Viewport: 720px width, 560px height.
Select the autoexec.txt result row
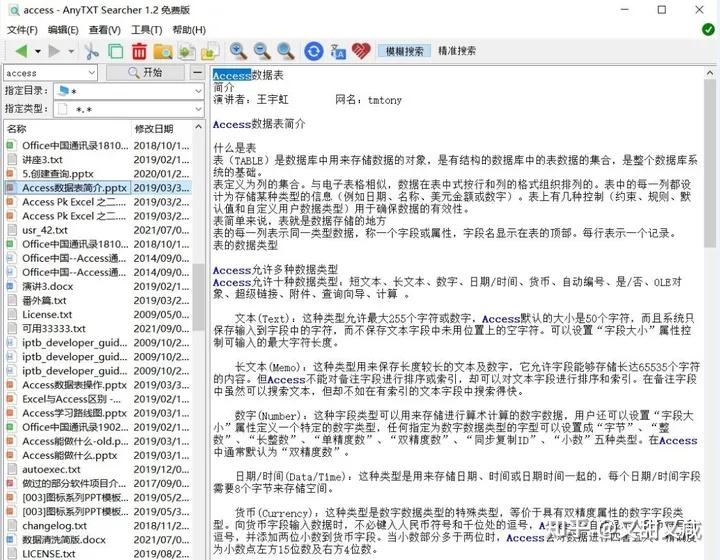point(98,470)
